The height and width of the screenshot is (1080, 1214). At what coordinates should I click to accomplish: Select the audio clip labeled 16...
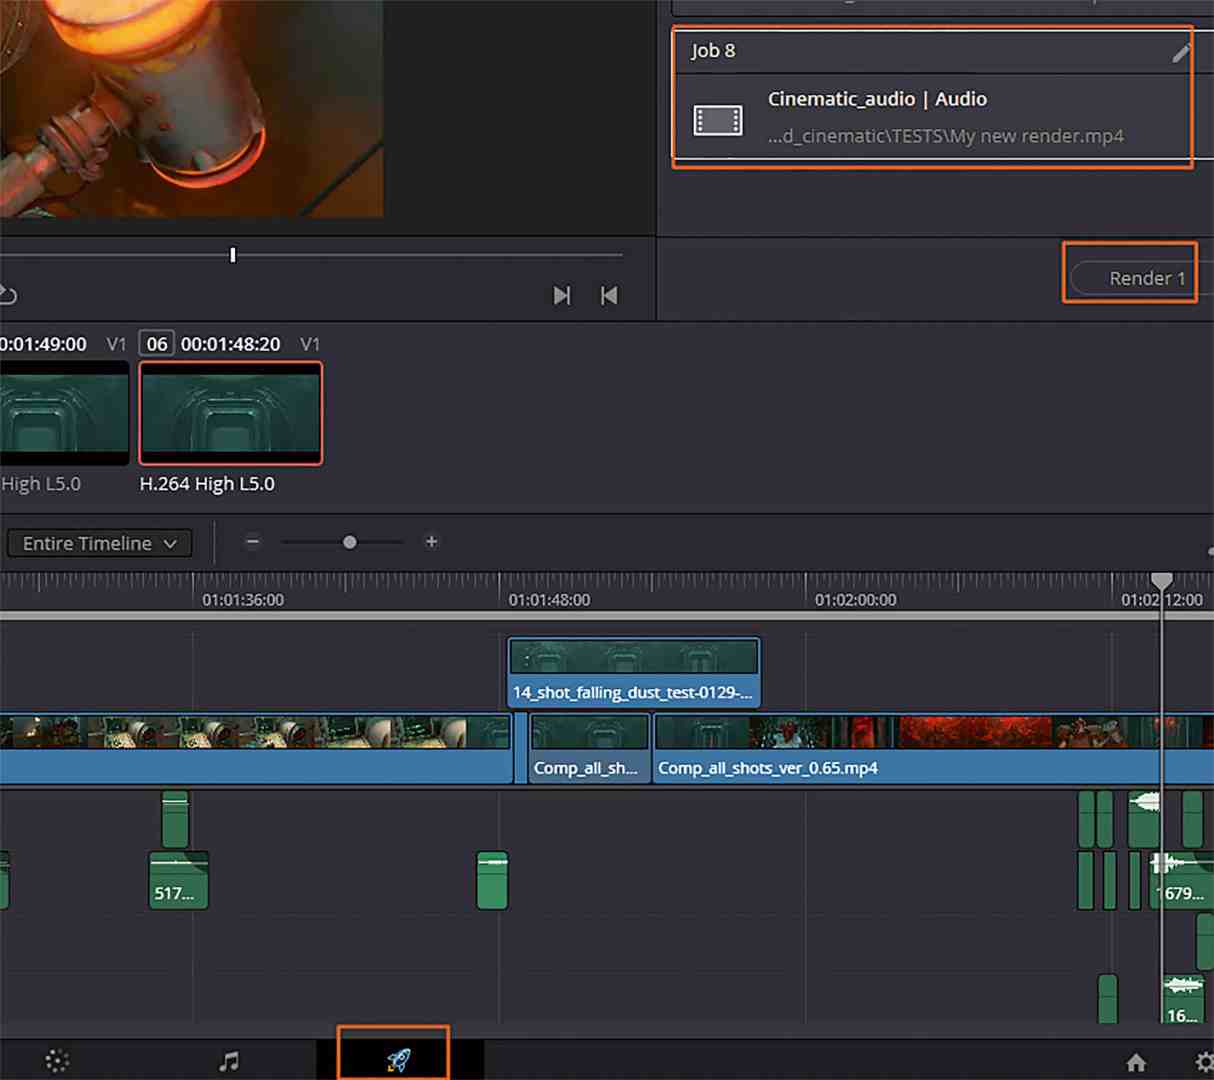1183,1000
